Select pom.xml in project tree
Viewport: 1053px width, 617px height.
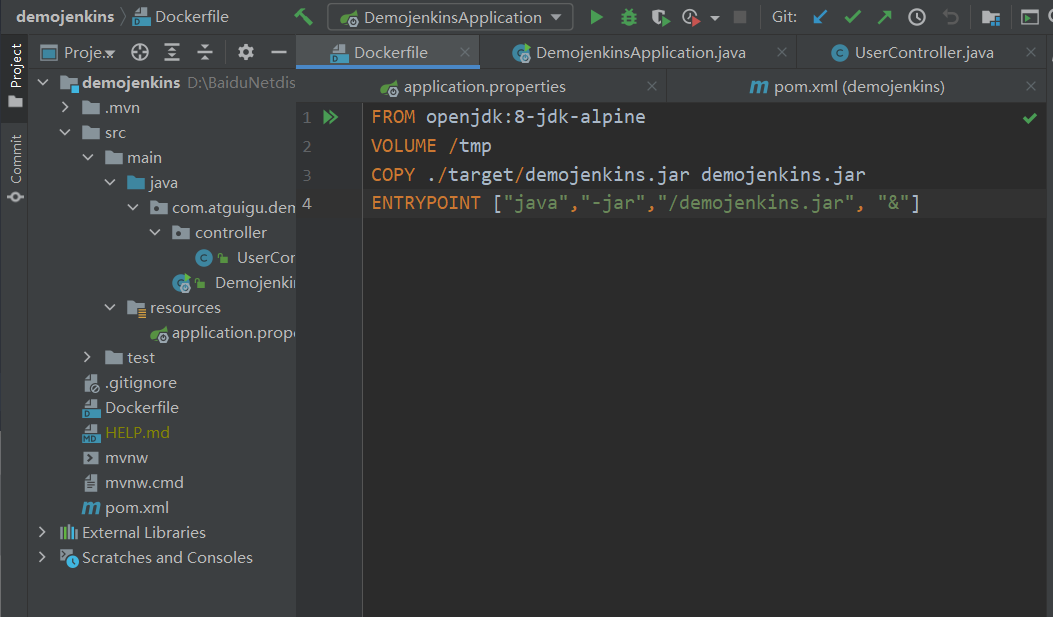pyautogui.click(x=126, y=508)
